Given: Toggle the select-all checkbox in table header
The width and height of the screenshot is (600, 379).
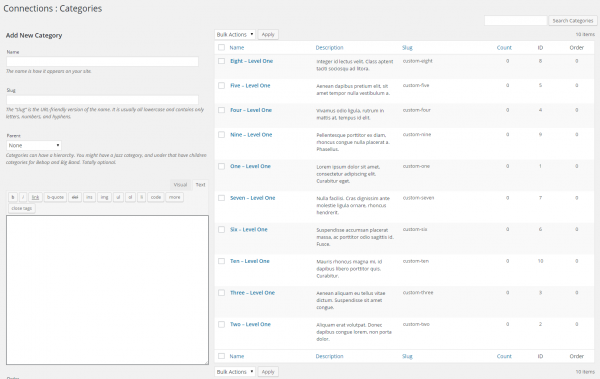Looking at the screenshot, I should coord(221,47).
